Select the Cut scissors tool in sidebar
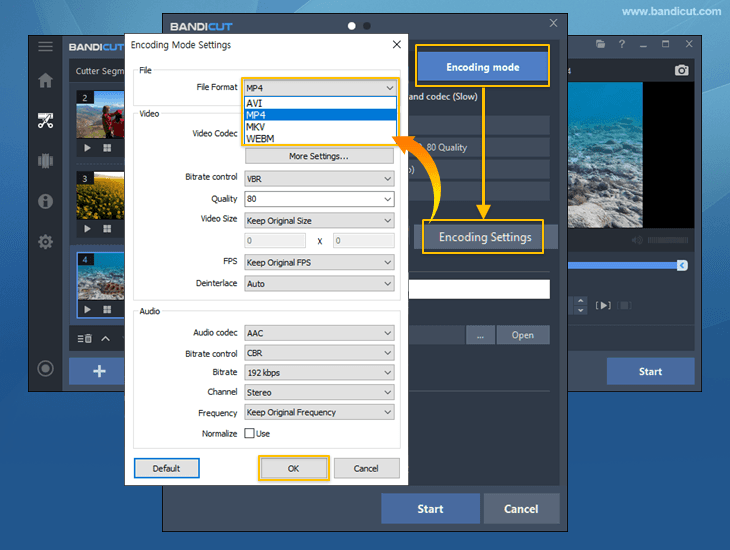The image size is (730, 550). (x=45, y=121)
